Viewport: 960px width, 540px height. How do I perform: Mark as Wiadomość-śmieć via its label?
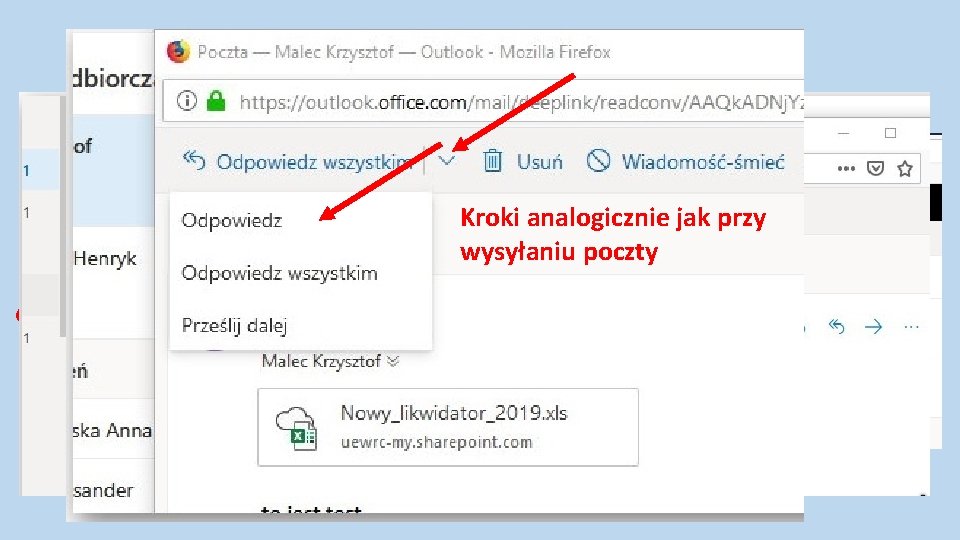pyautogui.click(x=703, y=162)
